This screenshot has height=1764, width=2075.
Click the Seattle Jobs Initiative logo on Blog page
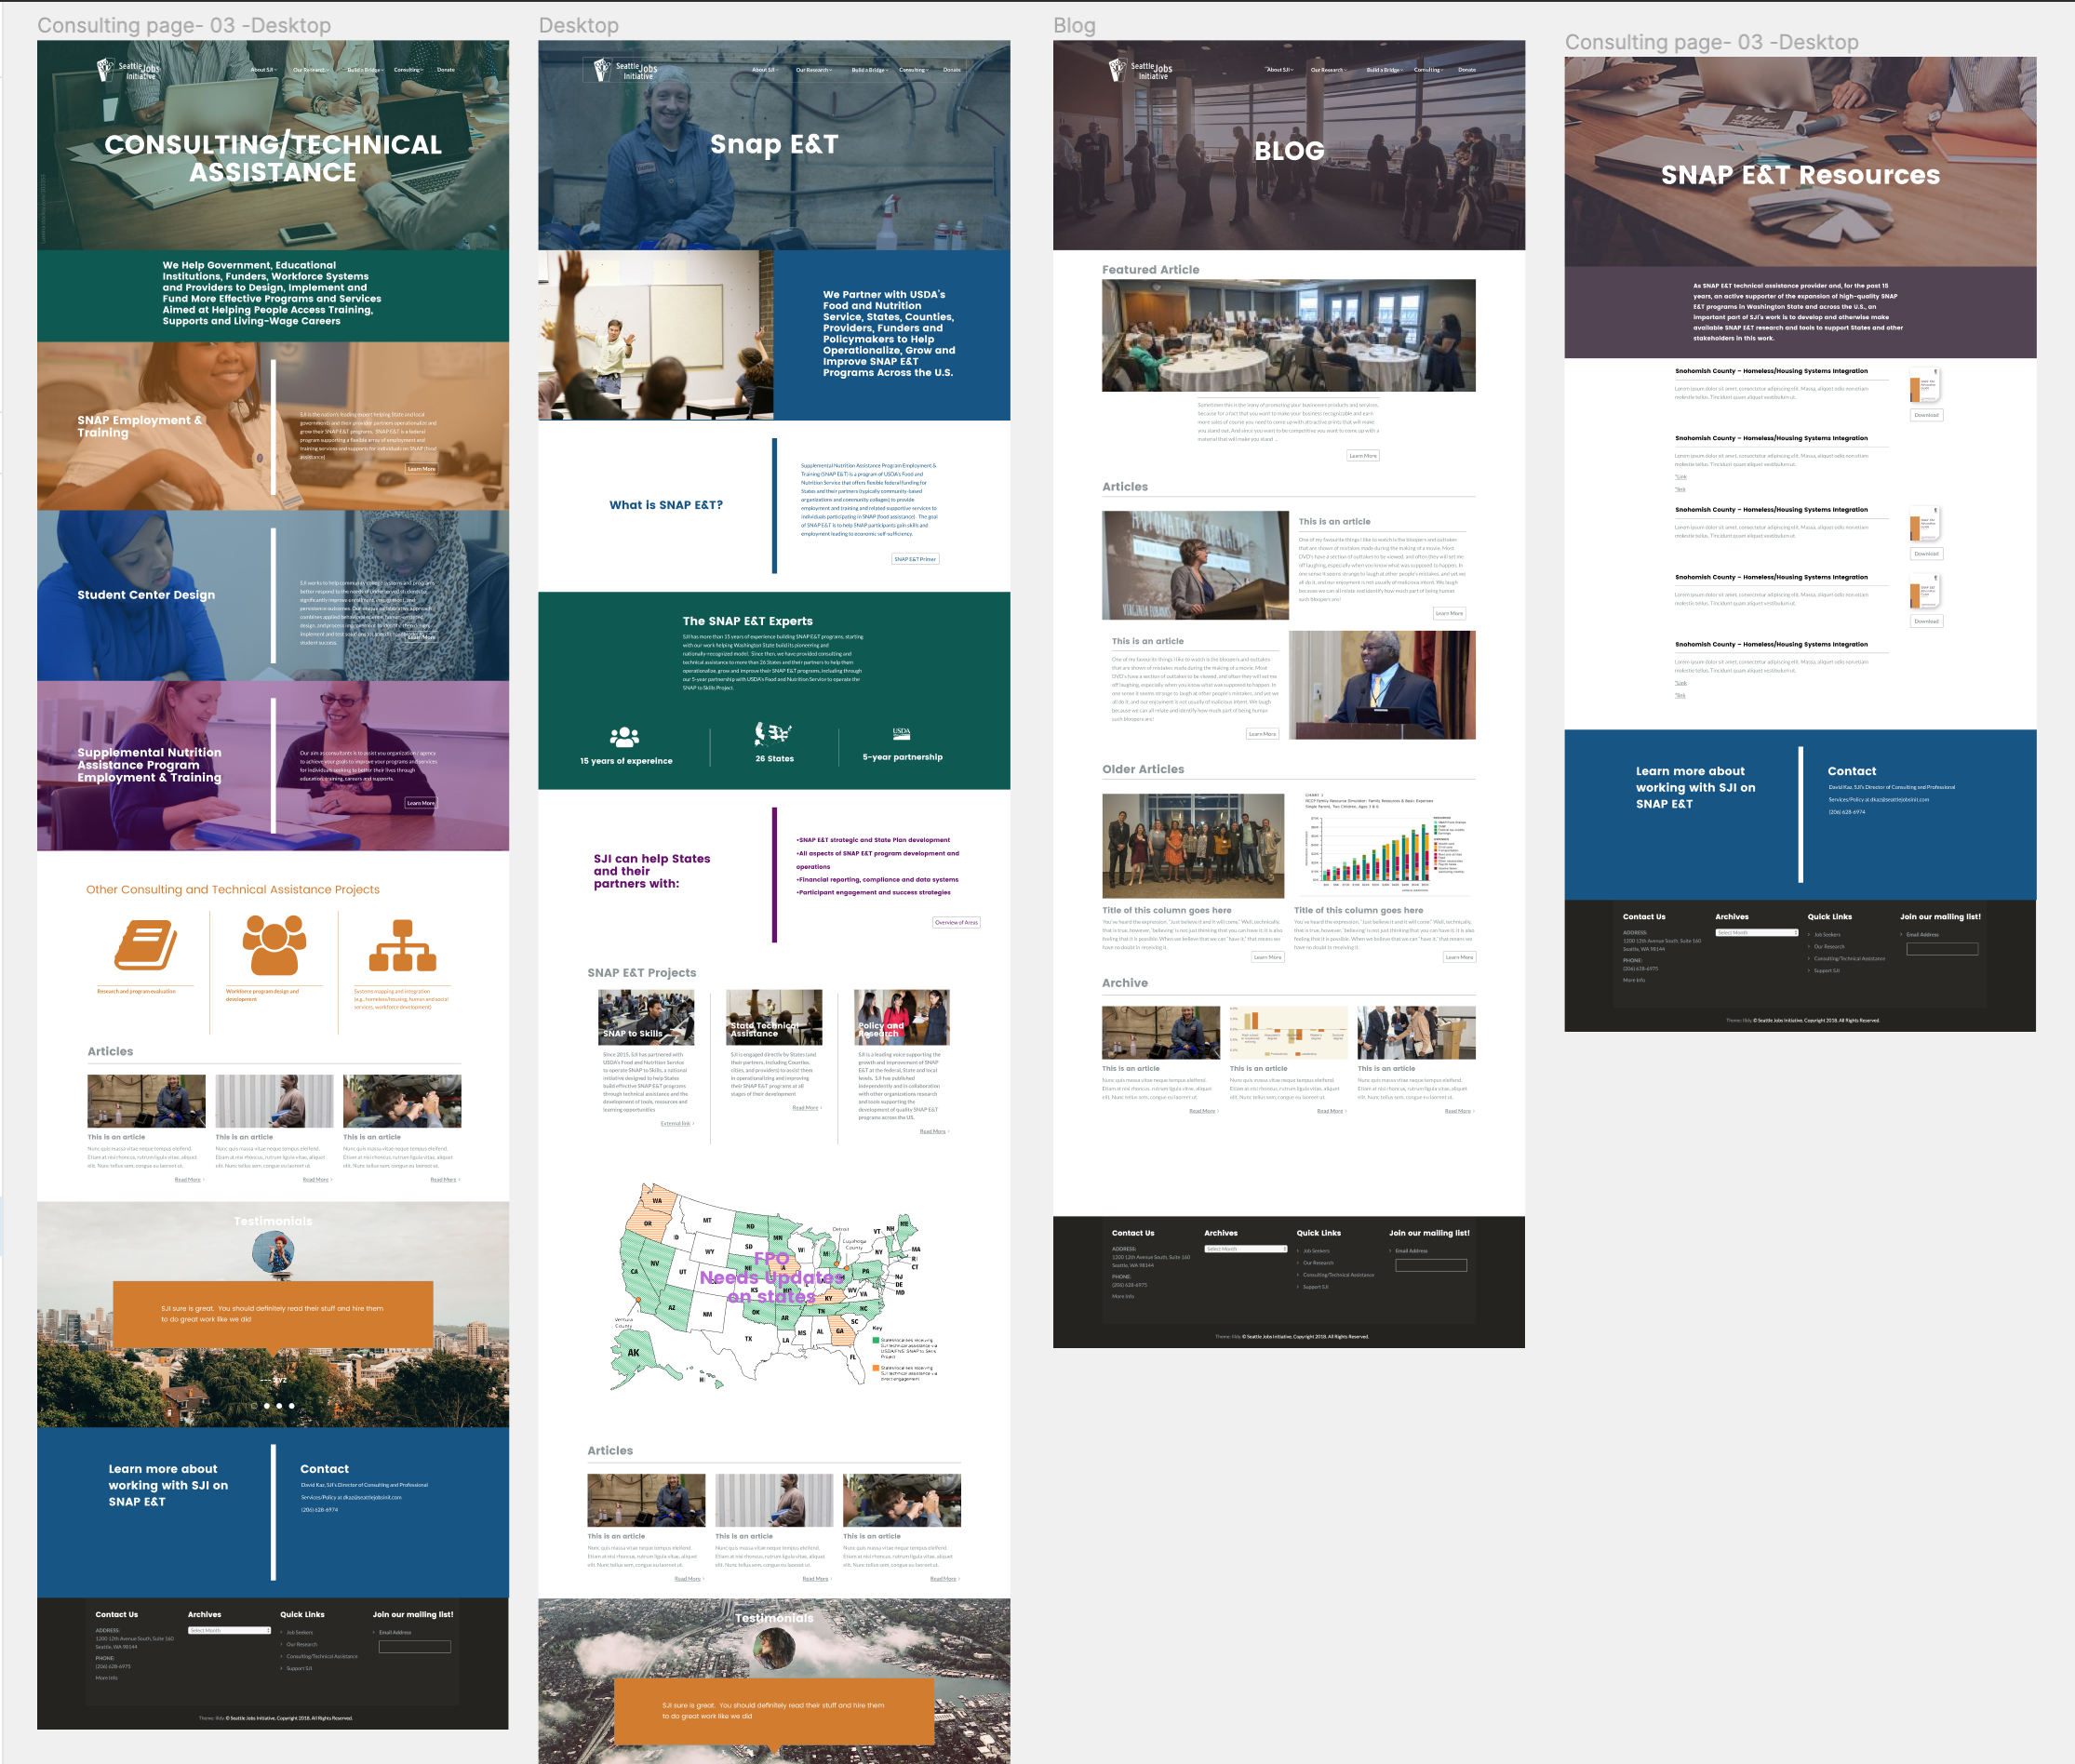[x=1139, y=70]
